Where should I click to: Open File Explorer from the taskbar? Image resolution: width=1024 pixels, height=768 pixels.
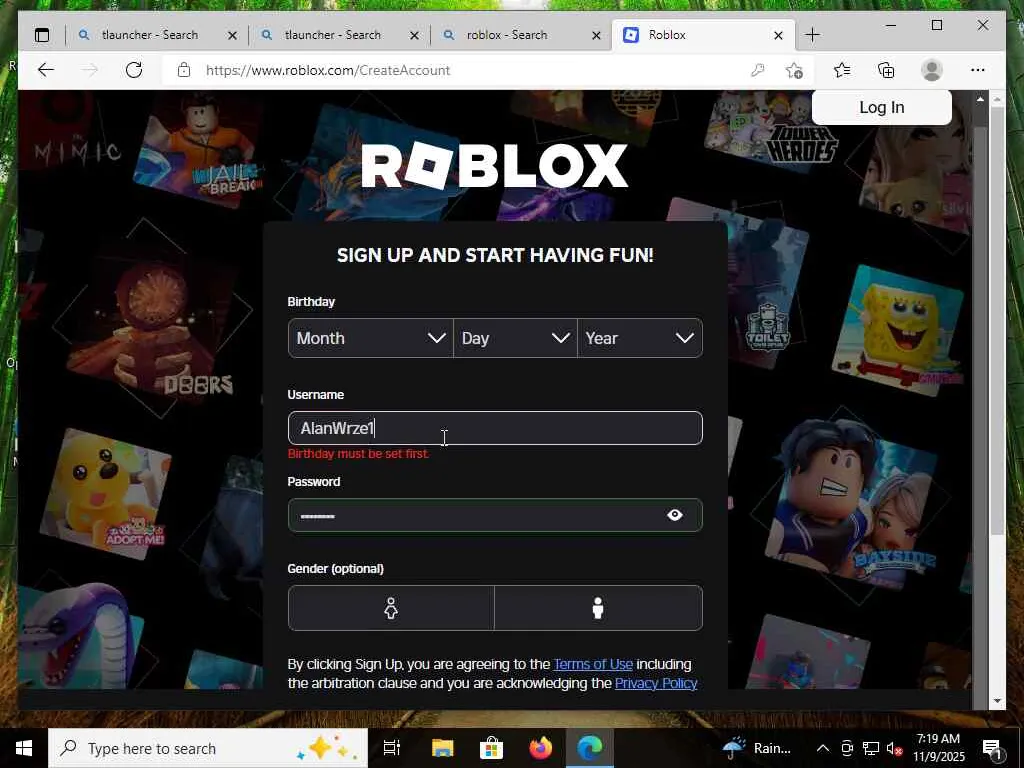pyautogui.click(x=442, y=748)
